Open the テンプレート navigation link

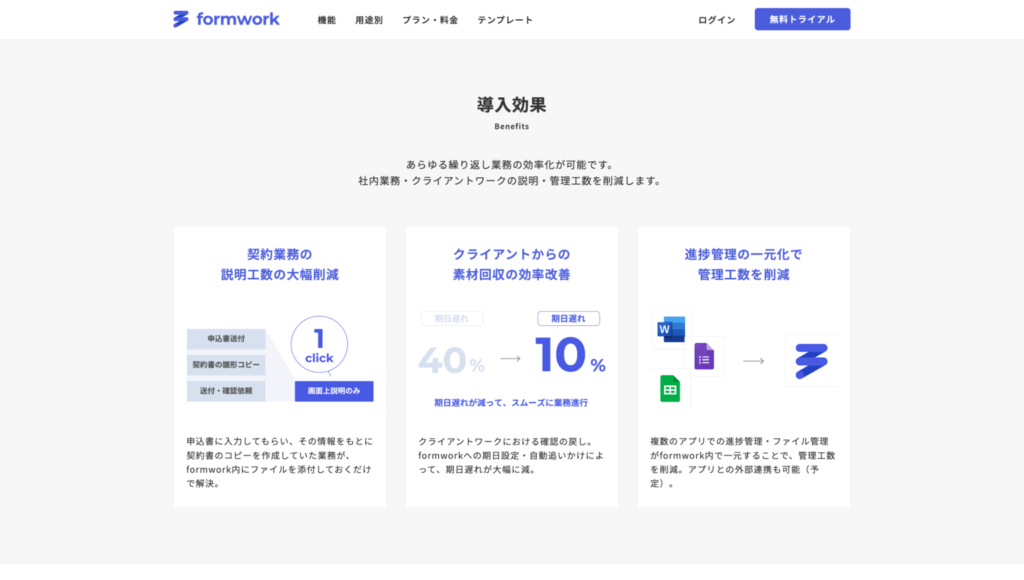coord(505,20)
